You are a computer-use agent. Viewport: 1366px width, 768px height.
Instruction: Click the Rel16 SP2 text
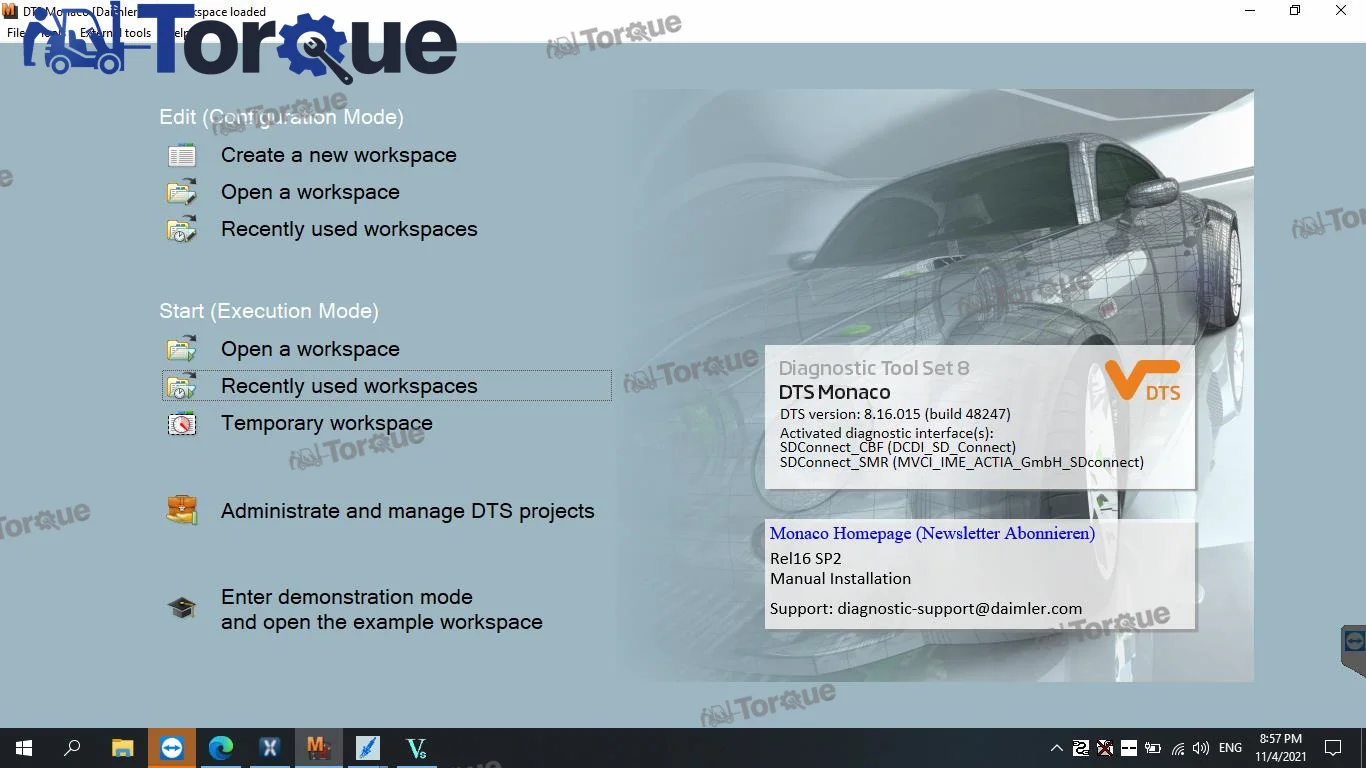[806, 559]
